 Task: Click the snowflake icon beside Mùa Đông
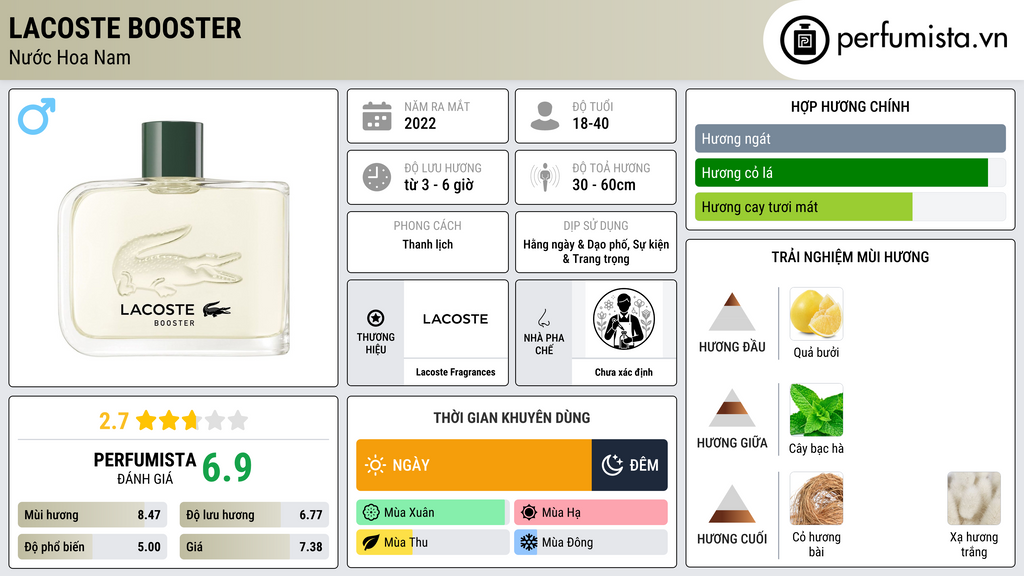pyautogui.click(x=529, y=542)
